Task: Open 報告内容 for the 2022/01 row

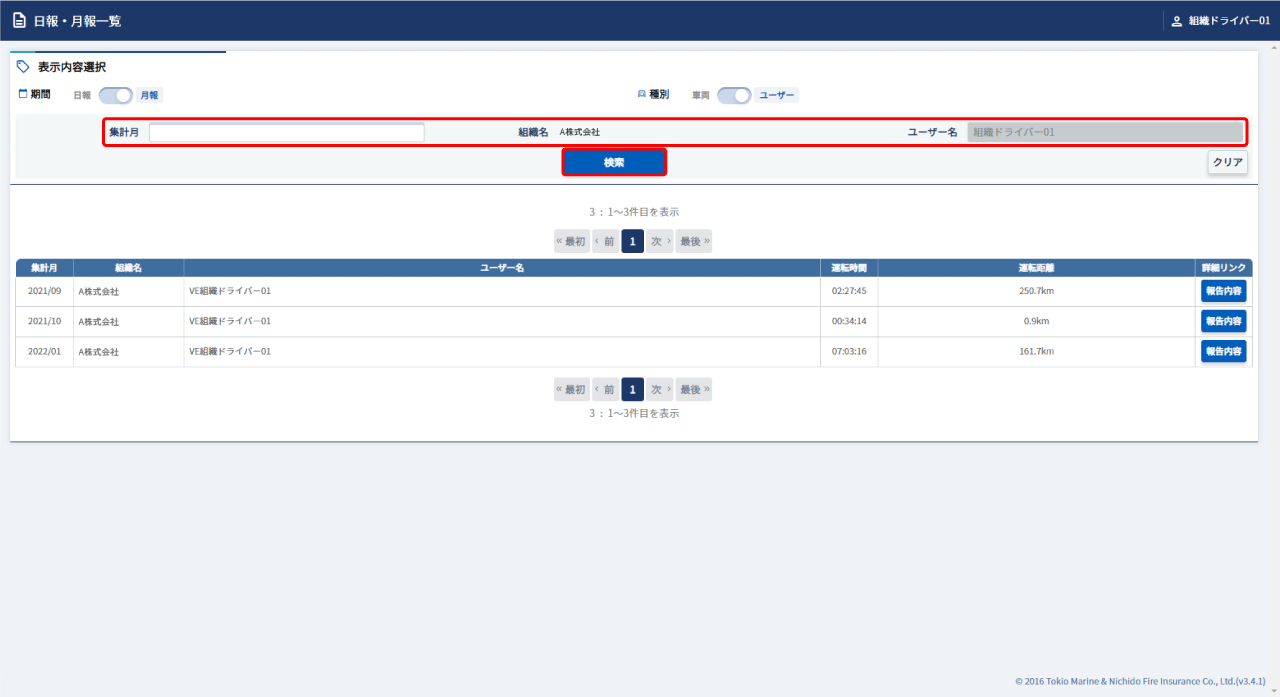Action: tap(1223, 351)
